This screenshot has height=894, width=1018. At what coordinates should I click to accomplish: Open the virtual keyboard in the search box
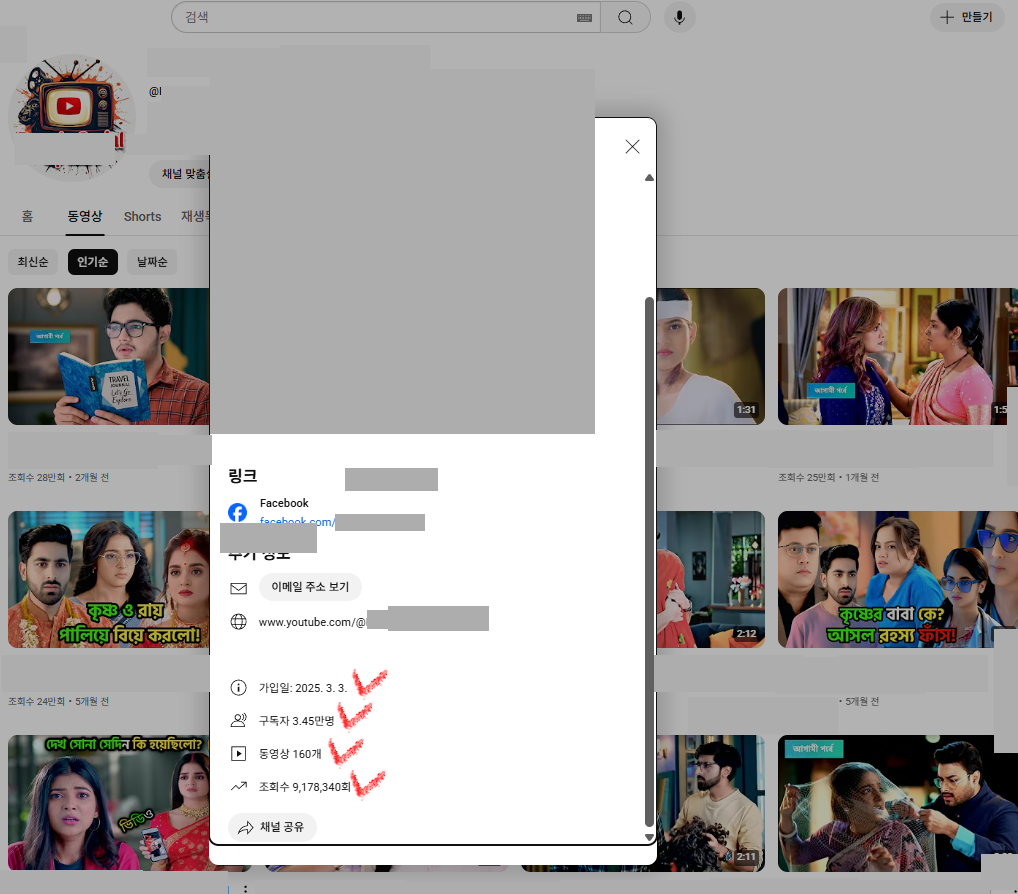pos(585,18)
